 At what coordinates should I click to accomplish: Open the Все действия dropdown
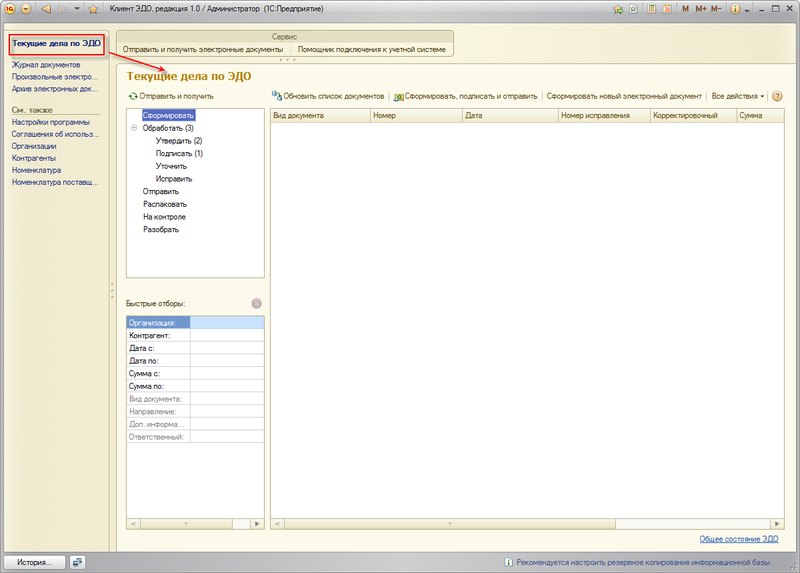tap(737, 96)
